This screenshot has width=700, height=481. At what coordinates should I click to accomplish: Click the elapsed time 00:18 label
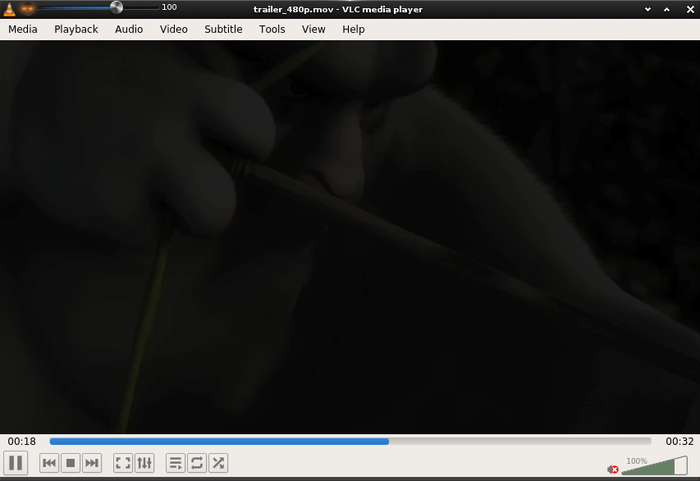(22, 441)
